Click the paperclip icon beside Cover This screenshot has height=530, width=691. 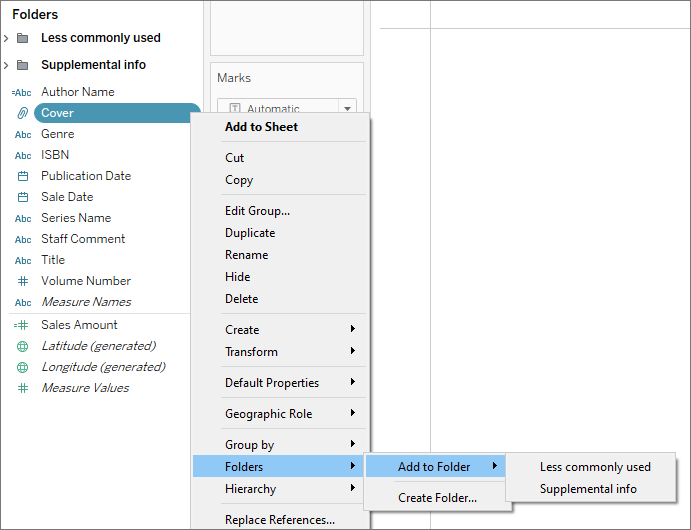click(22, 113)
